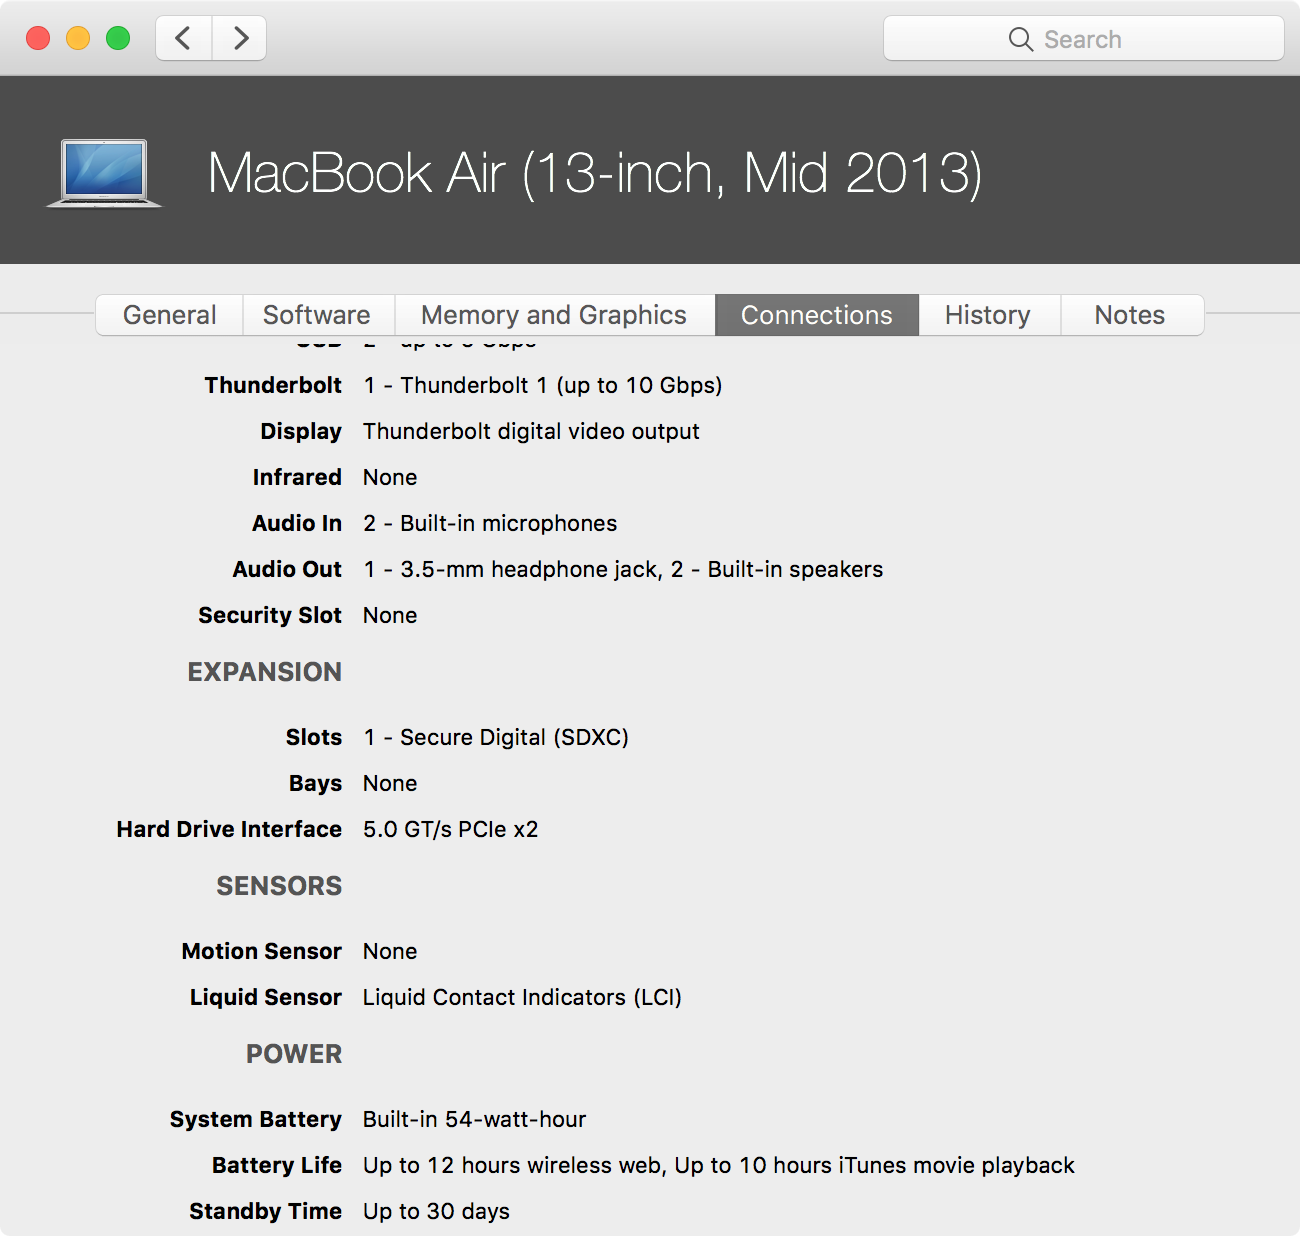Select the Connections tab
The height and width of the screenshot is (1236, 1300).
pyautogui.click(x=817, y=315)
